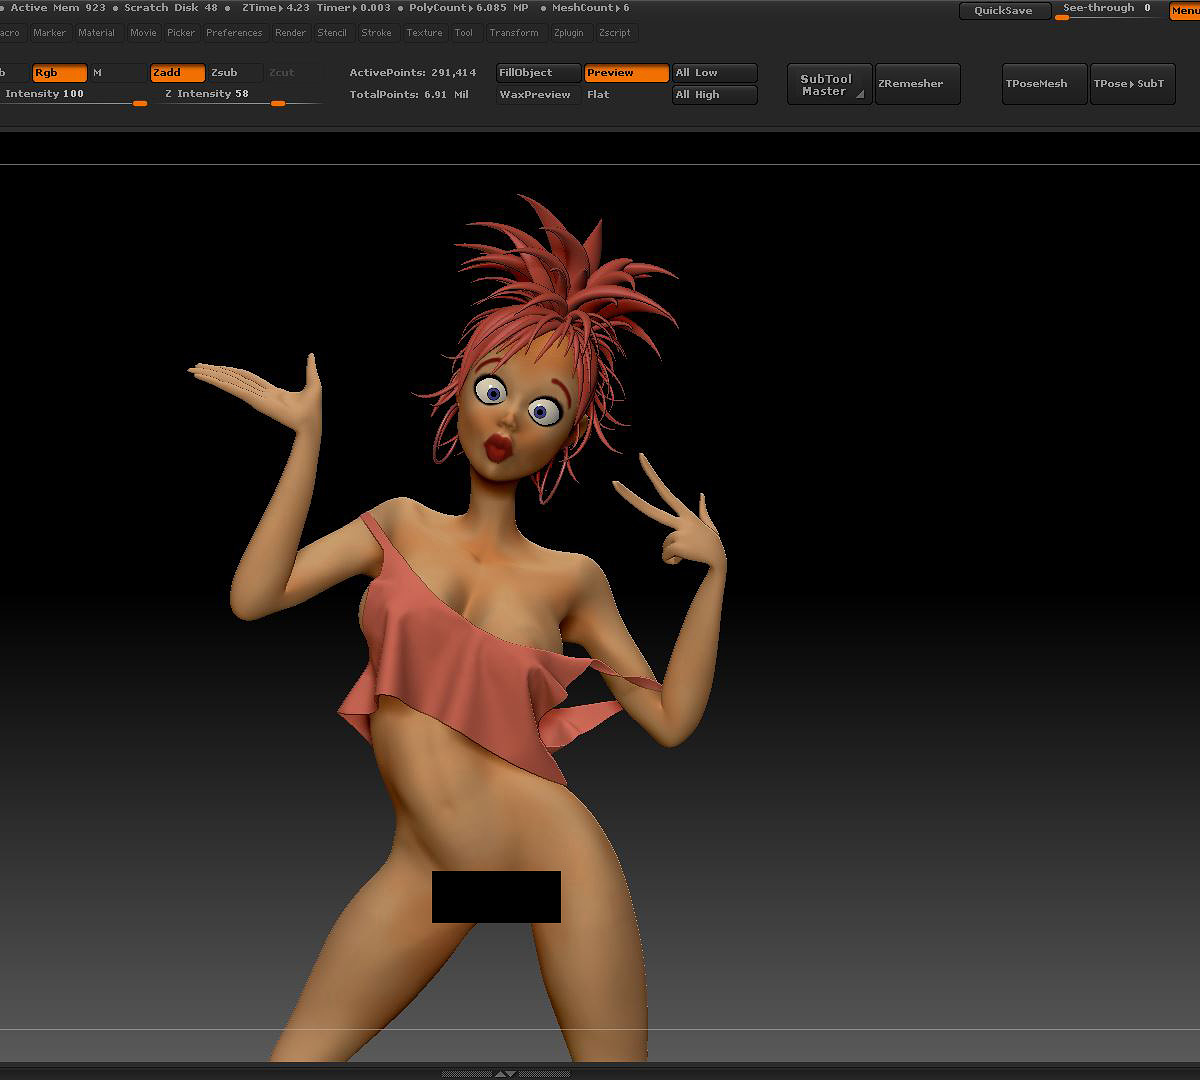Click the FillObject button
This screenshot has width=1200, height=1080.
pos(539,73)
